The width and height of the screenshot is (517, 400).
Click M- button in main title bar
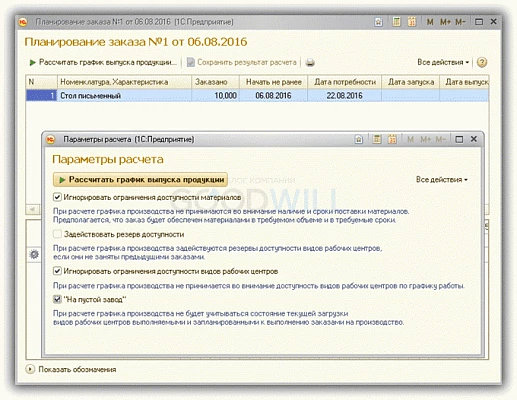click(x=460, y=22)
